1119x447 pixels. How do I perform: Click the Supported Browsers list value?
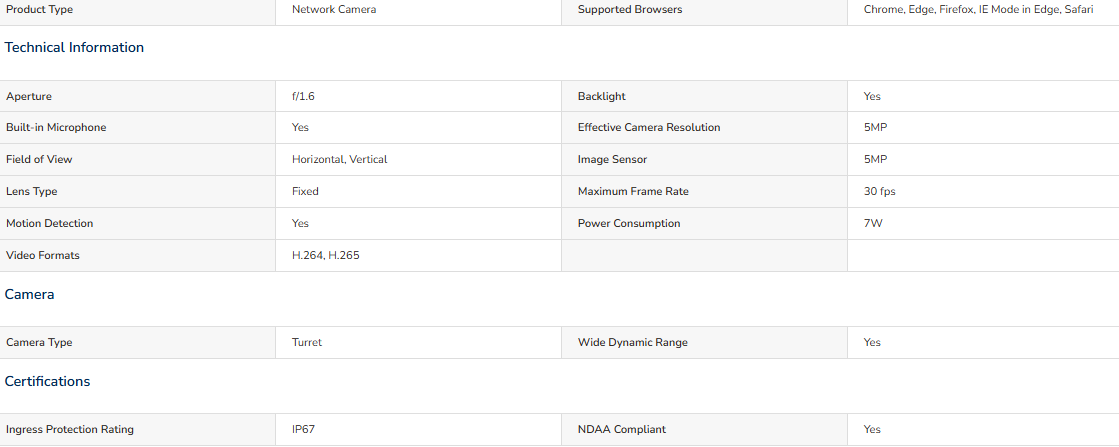coord(978,10)
